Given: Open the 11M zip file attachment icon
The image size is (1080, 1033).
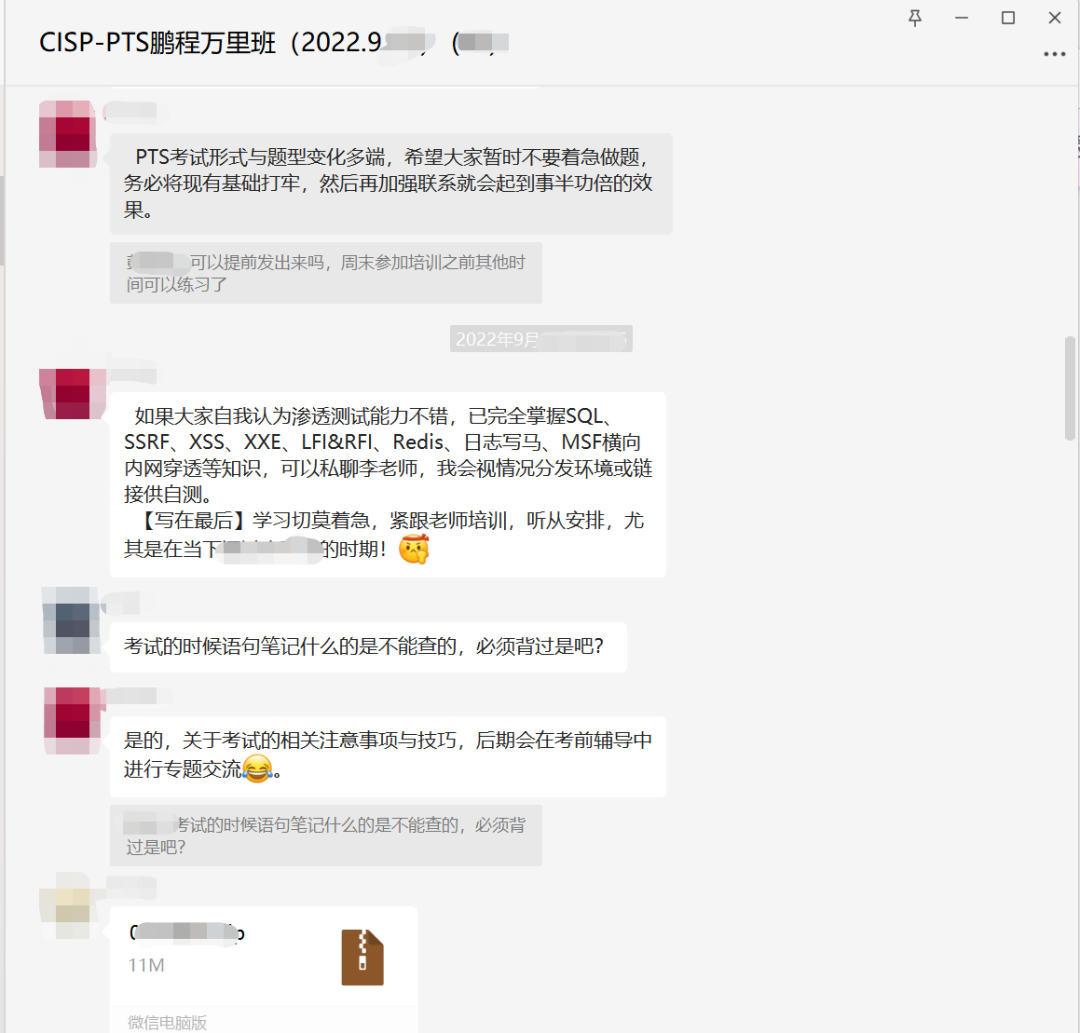Looking at the screenshot, I should tap(362, 957).
